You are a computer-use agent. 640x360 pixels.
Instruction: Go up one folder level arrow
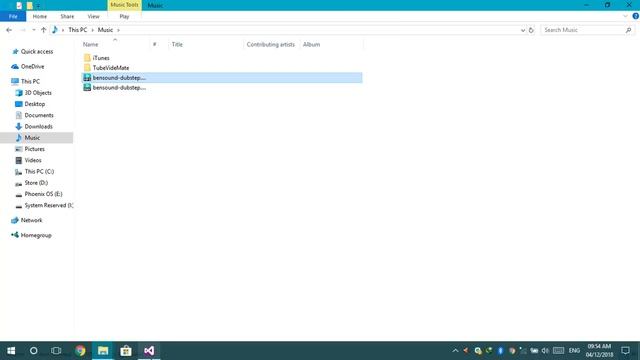click(44, 30)
